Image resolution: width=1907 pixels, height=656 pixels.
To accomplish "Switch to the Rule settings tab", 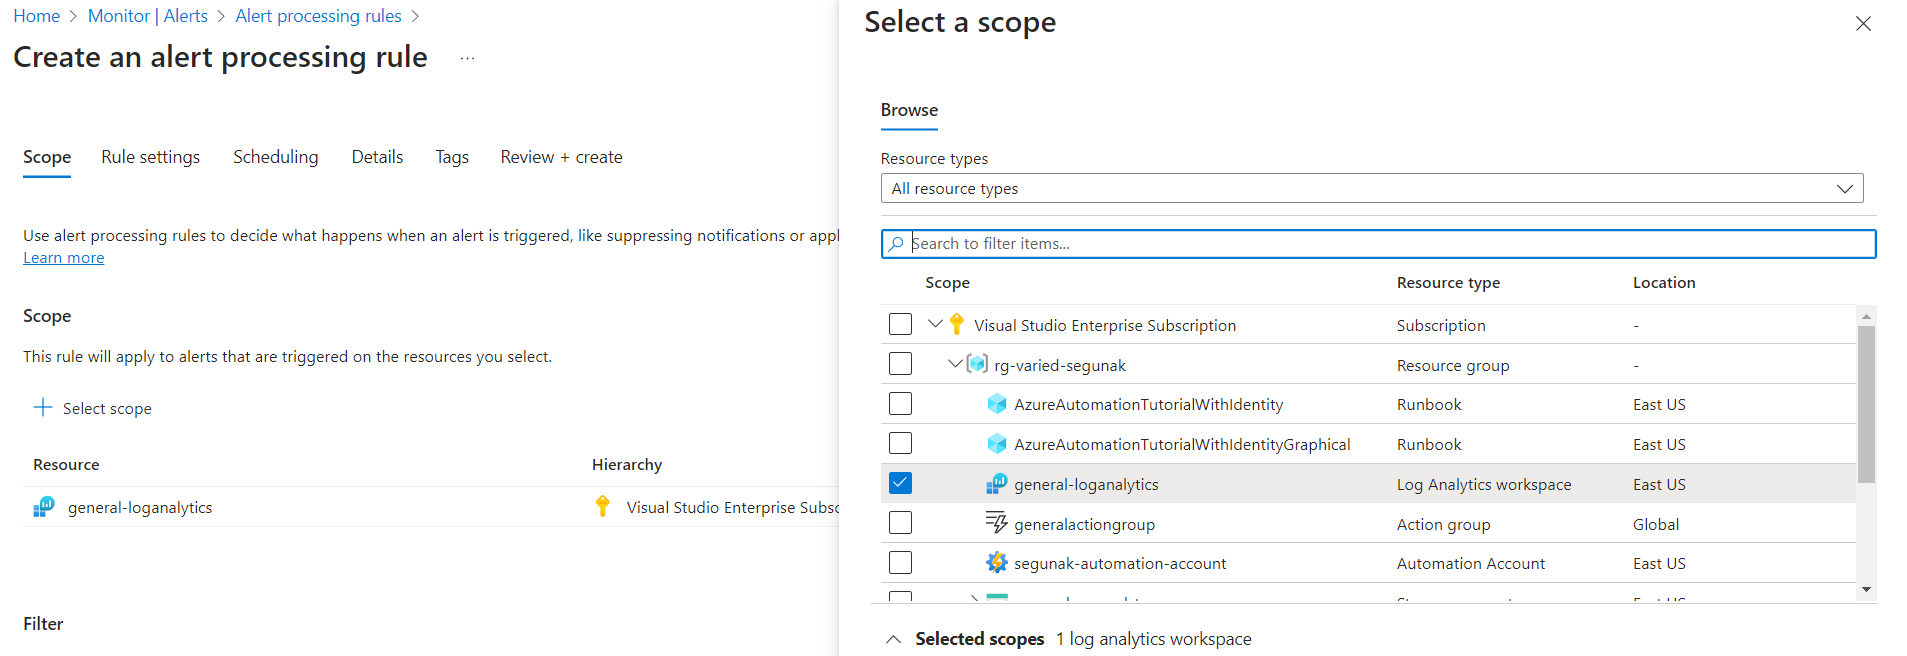I will pyautogui.click(x=150, y=157).
